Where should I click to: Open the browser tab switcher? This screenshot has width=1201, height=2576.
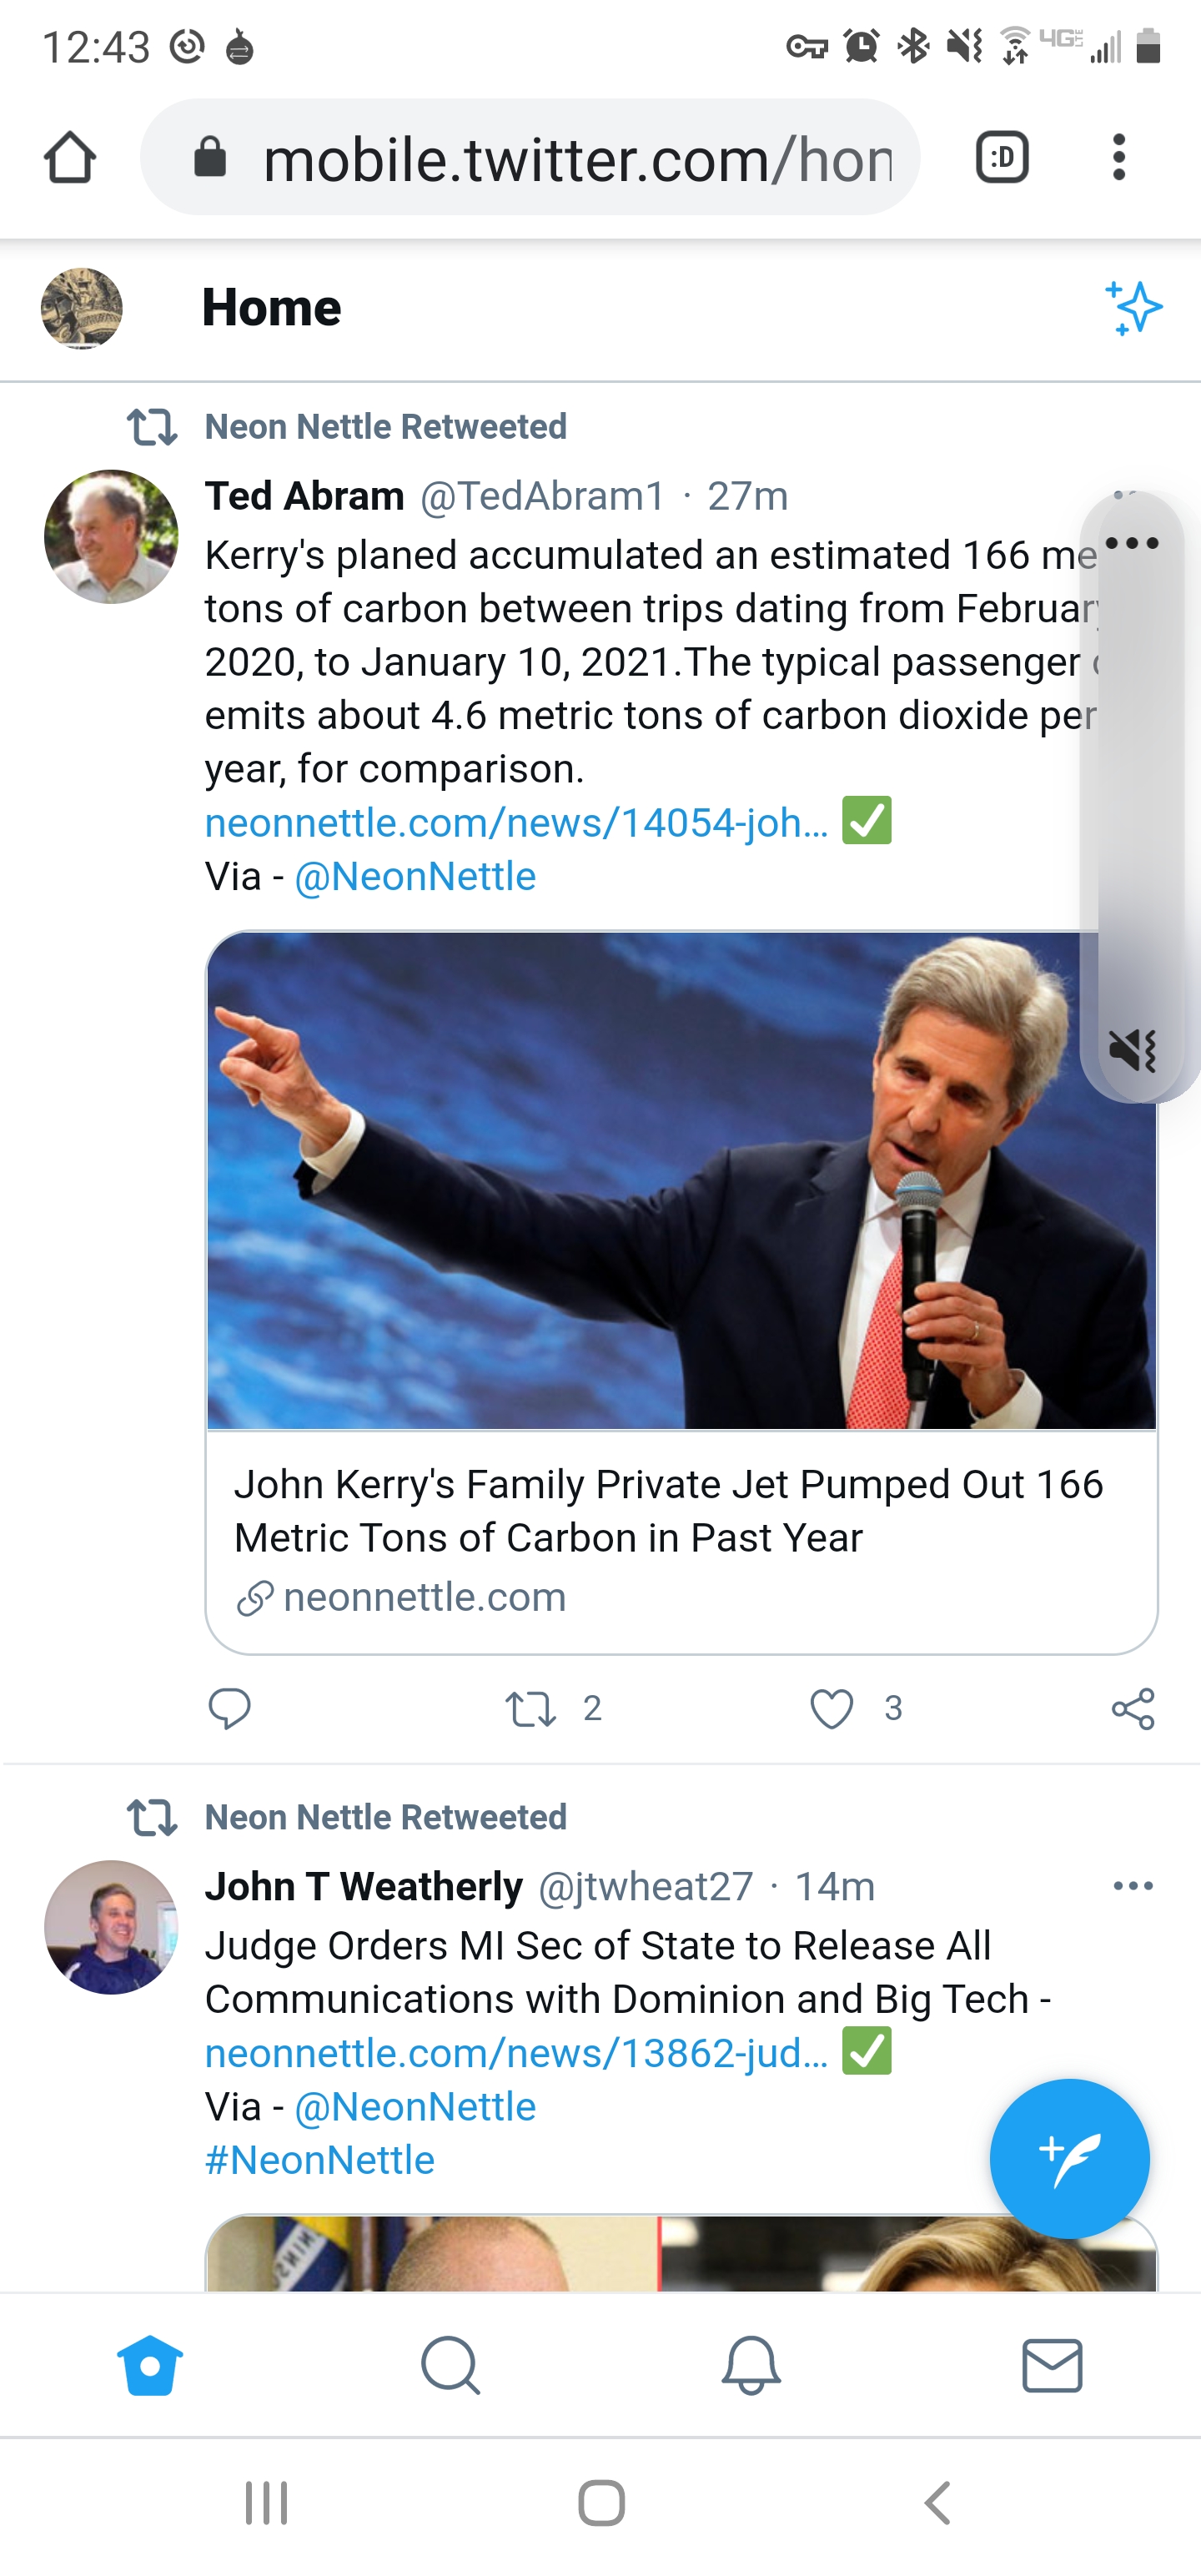[x=1002, y=158]
